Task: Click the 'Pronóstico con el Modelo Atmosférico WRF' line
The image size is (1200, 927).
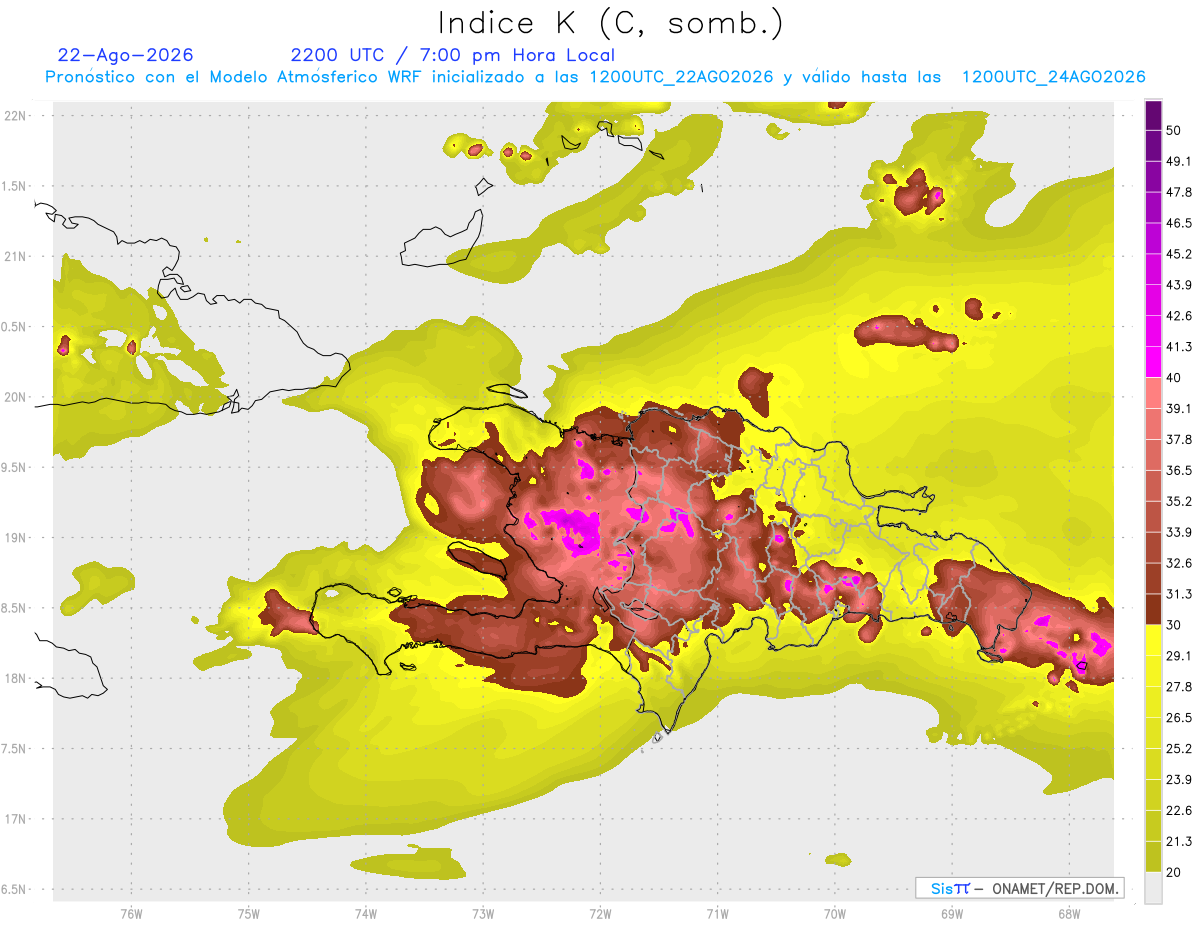Action: 595,77
